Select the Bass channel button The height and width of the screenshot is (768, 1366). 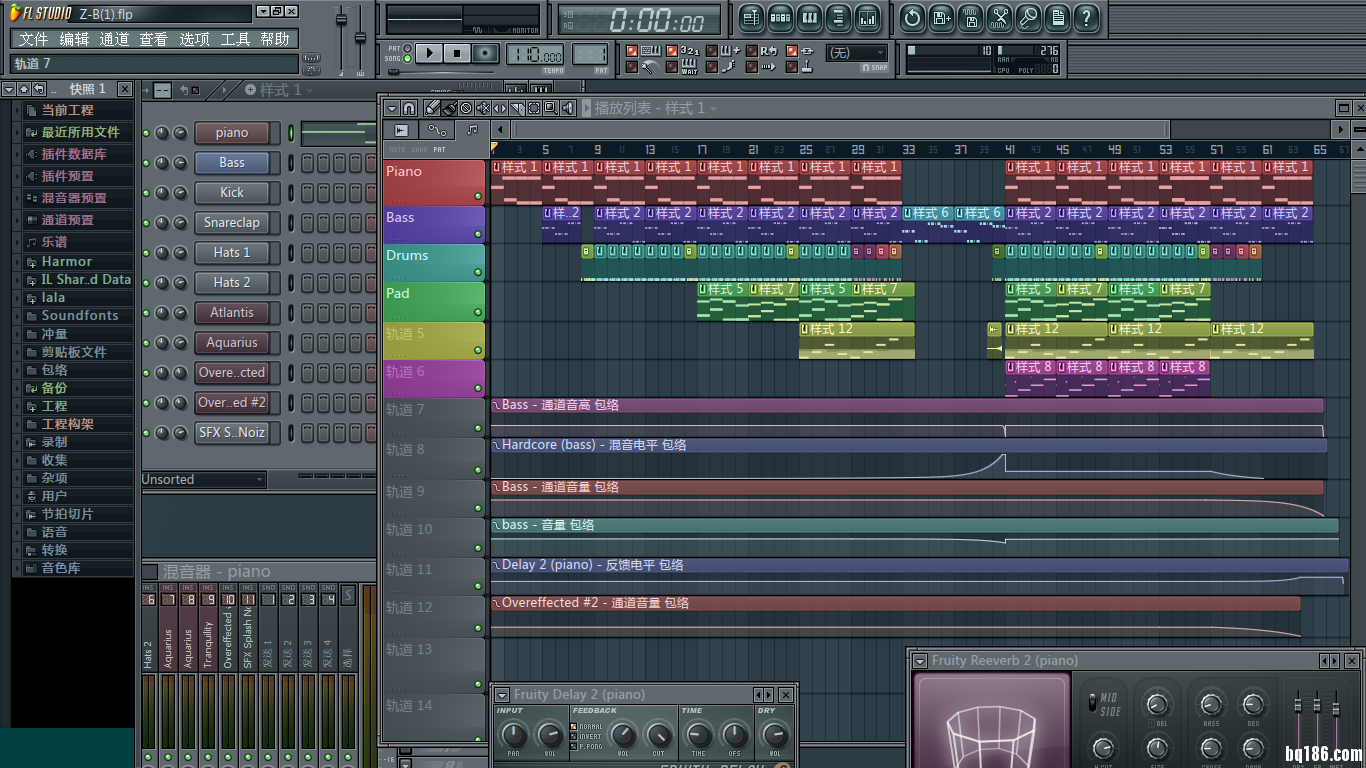pos(232,163)
